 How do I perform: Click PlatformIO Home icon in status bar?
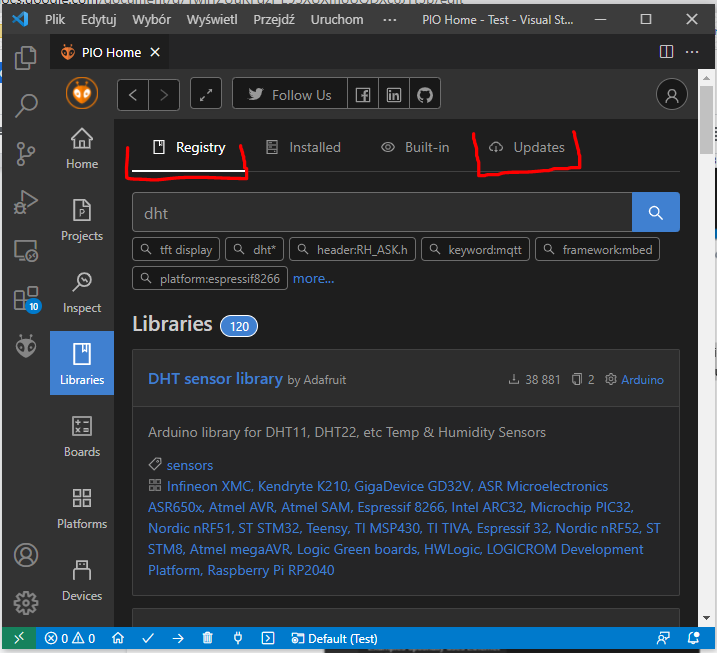(x=118, y=638)
